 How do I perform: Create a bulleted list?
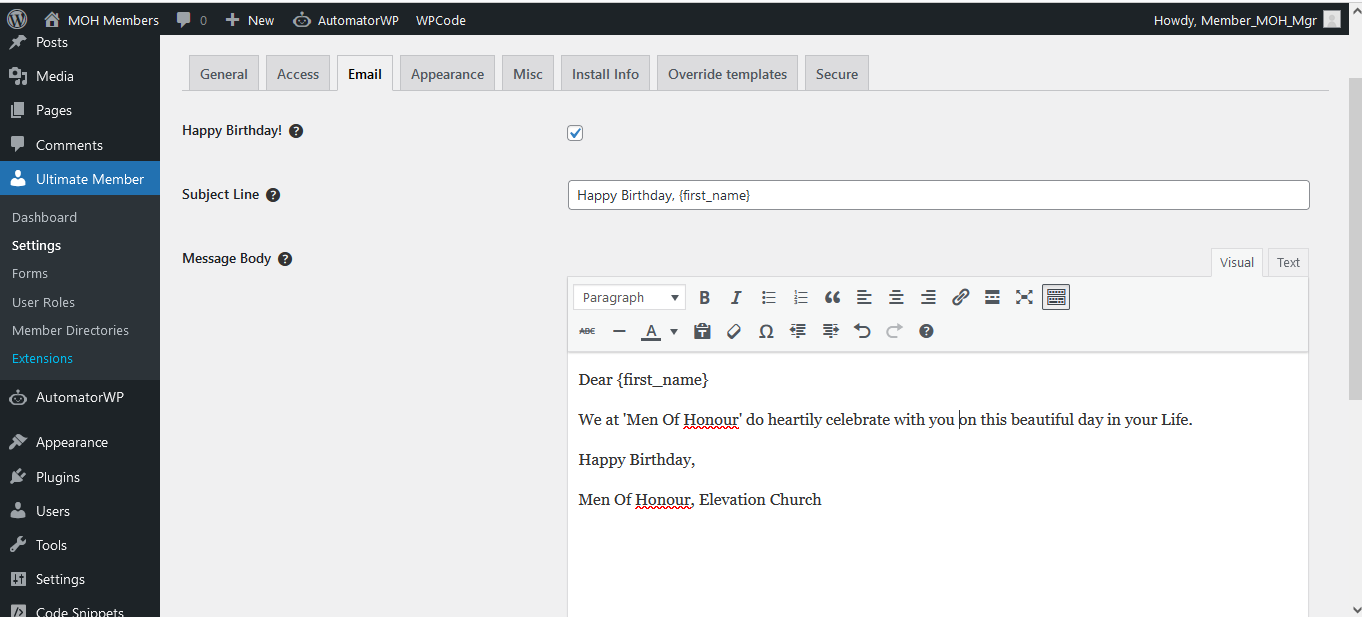768,297
